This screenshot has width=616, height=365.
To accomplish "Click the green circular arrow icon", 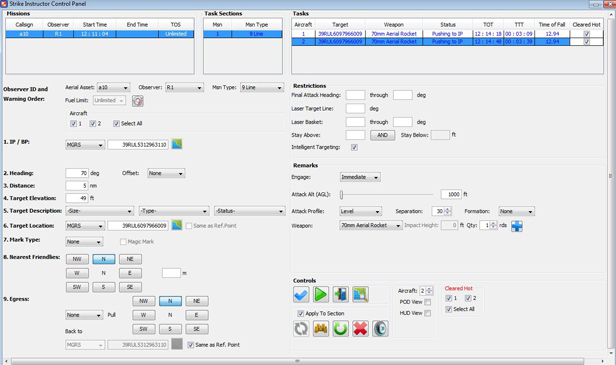I will [340, 328].
